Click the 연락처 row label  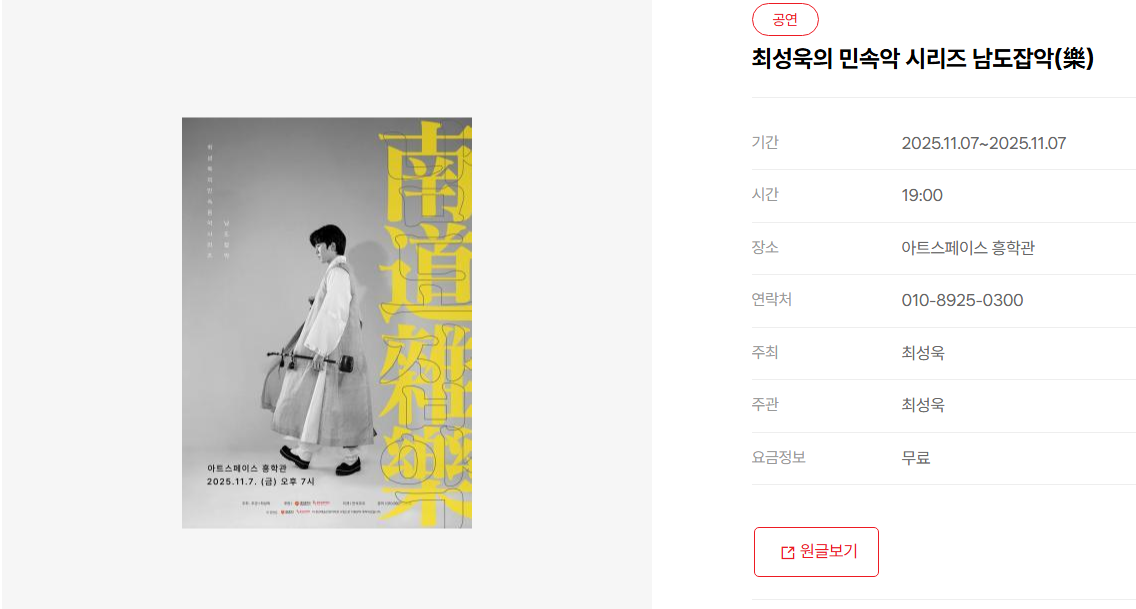[772, 300]
